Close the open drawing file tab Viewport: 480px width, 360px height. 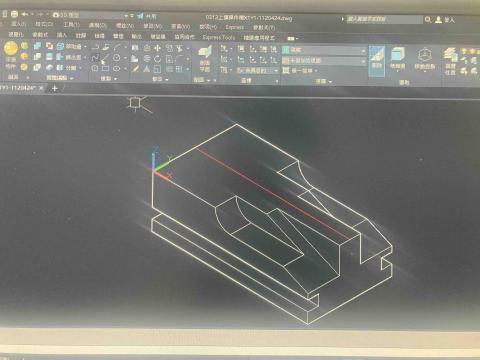(x=41, y=88)
